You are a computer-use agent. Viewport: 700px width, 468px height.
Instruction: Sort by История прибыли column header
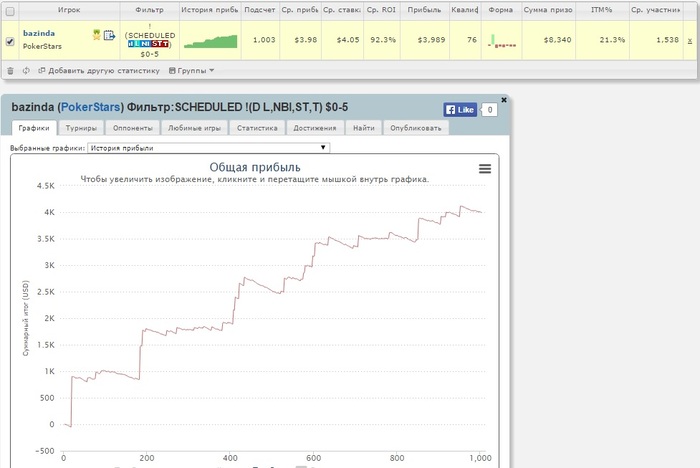(x=210, y=10)
